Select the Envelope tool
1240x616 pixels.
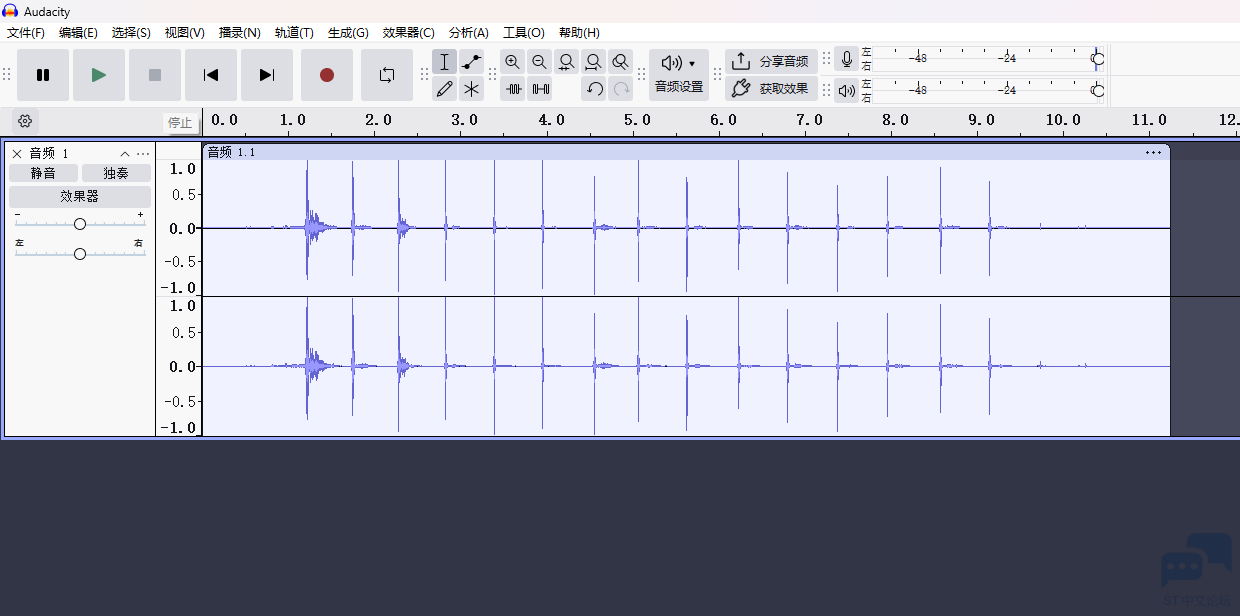472,62
